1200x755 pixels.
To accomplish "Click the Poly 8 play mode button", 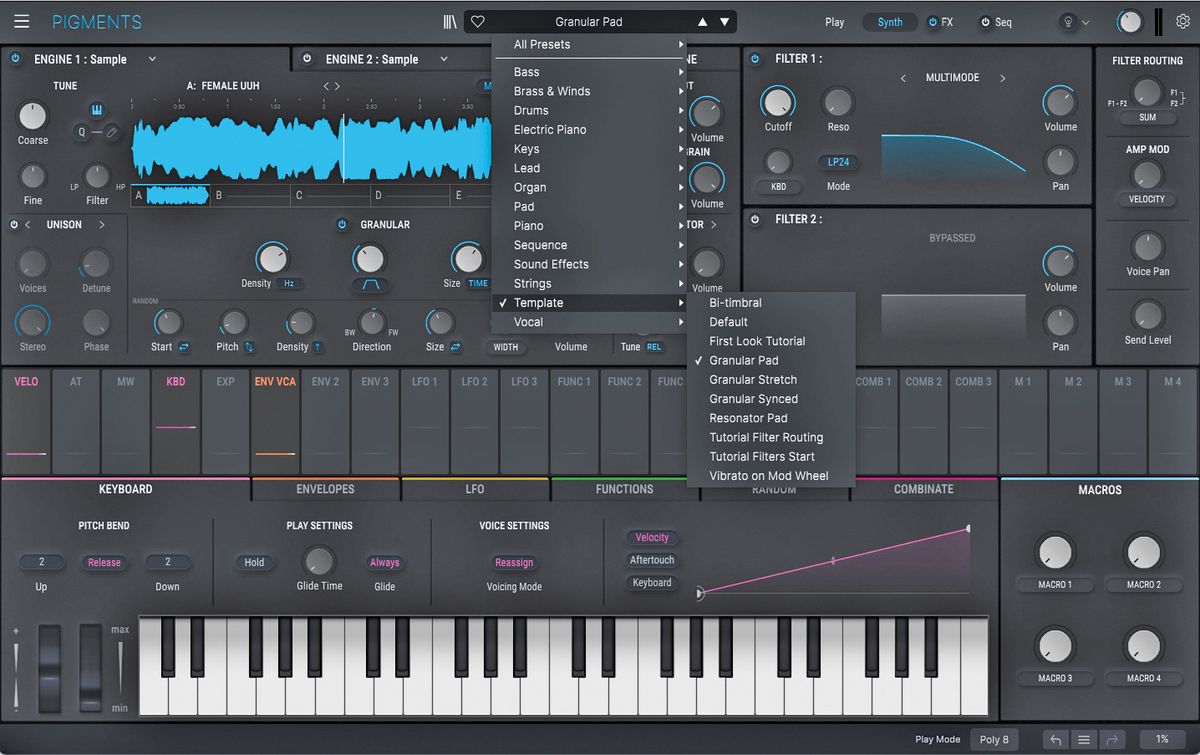I will [994, 740].
